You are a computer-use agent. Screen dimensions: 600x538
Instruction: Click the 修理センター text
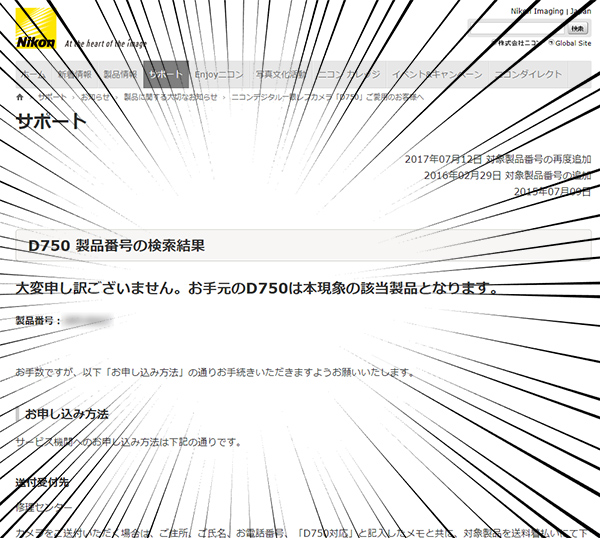coord(44,508)
